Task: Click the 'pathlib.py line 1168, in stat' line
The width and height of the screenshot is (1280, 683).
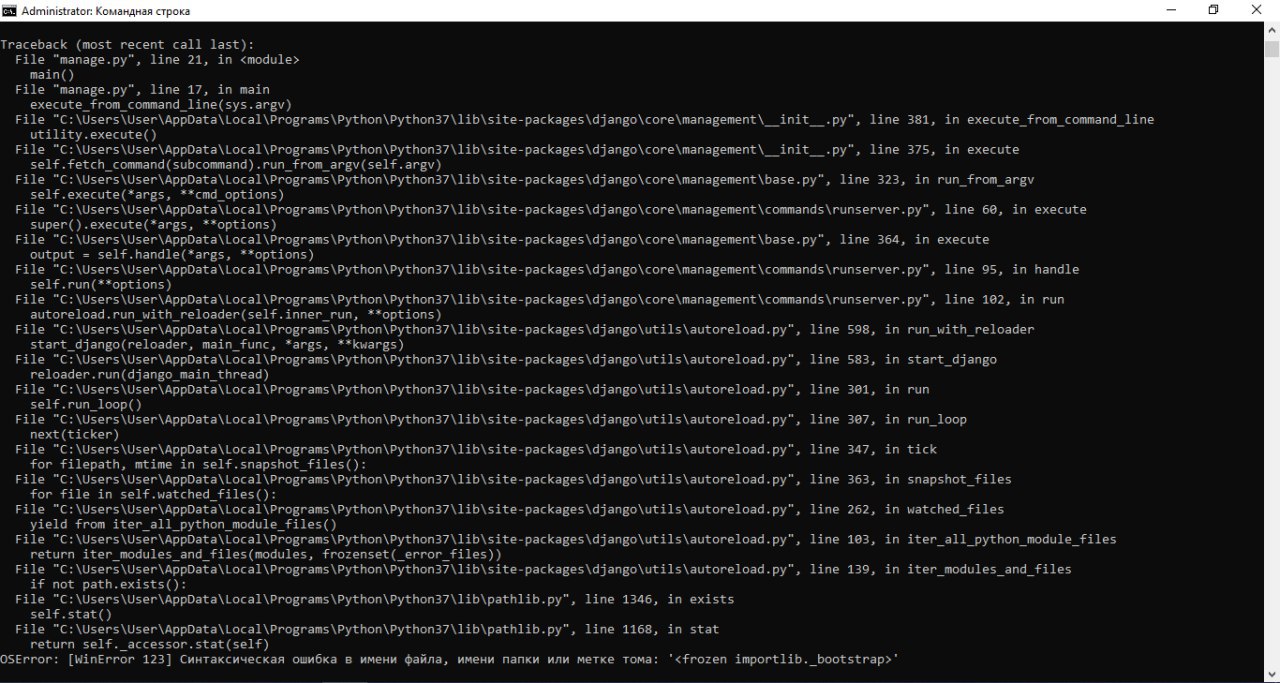Action: [367, 630]
